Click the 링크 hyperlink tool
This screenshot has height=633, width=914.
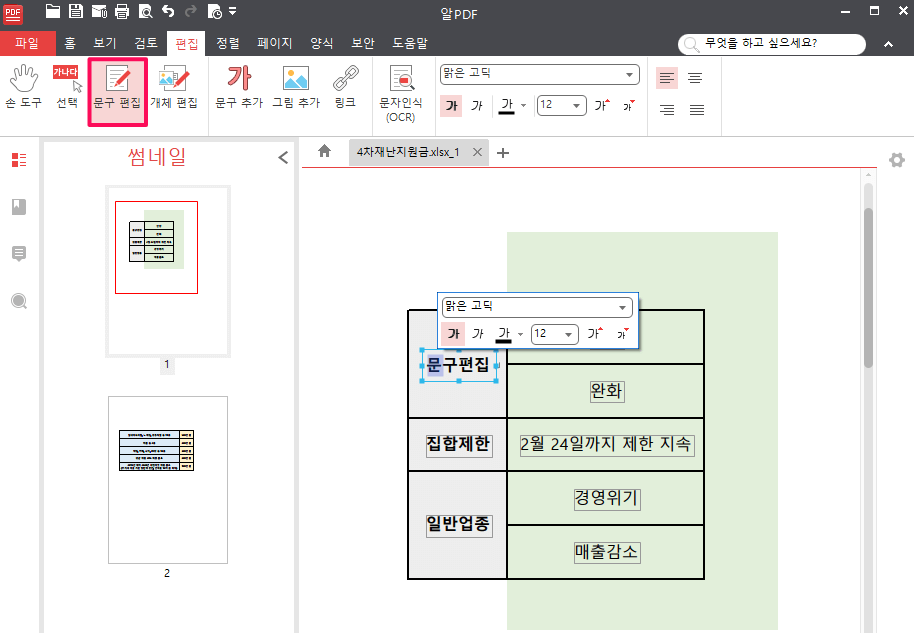pos(345,88)
